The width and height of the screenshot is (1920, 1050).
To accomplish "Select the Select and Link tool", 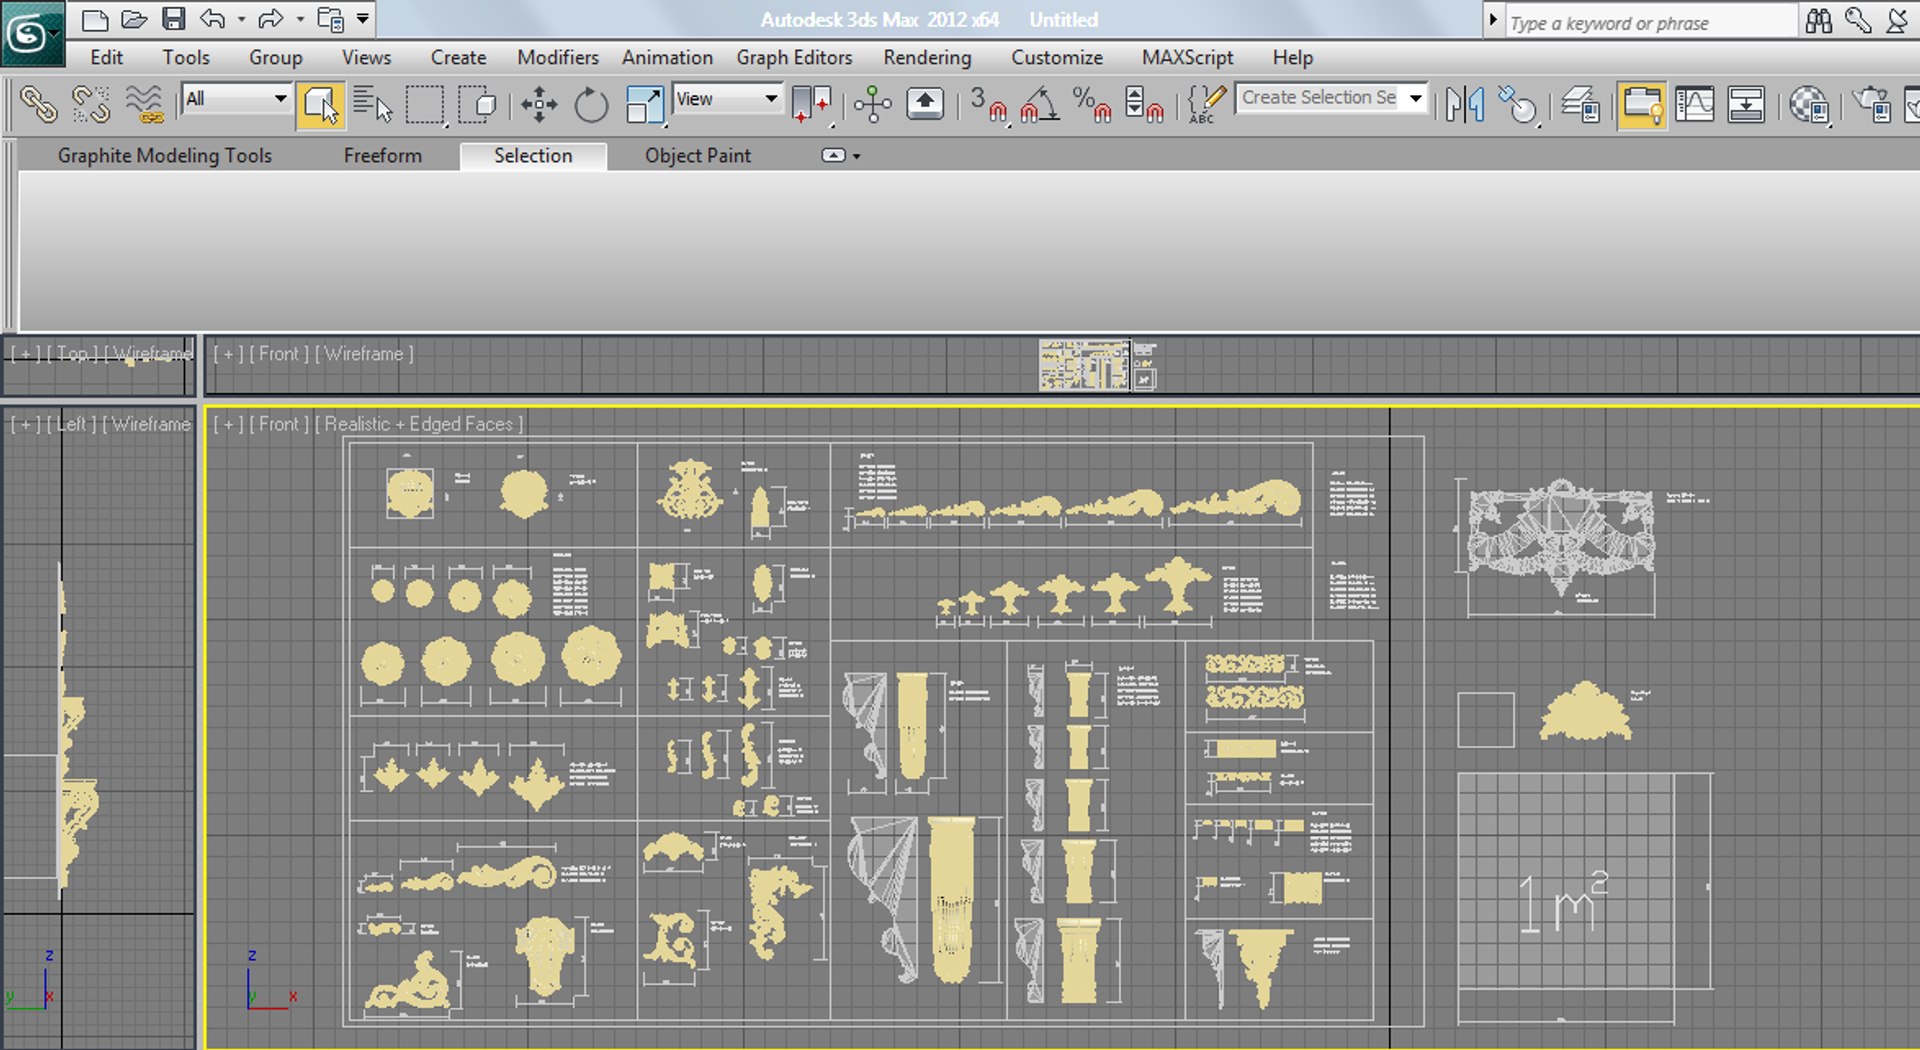I will point(38,104).
